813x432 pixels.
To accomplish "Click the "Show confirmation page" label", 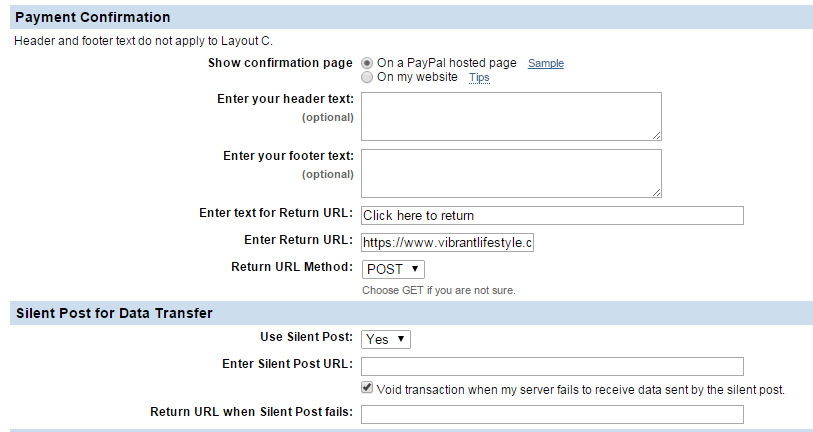I will click(x=280, y=63).
